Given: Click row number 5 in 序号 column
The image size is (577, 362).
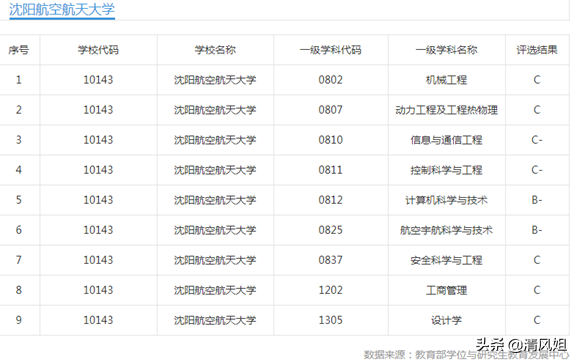Looking at the screenshot, I should coord(19,200).
